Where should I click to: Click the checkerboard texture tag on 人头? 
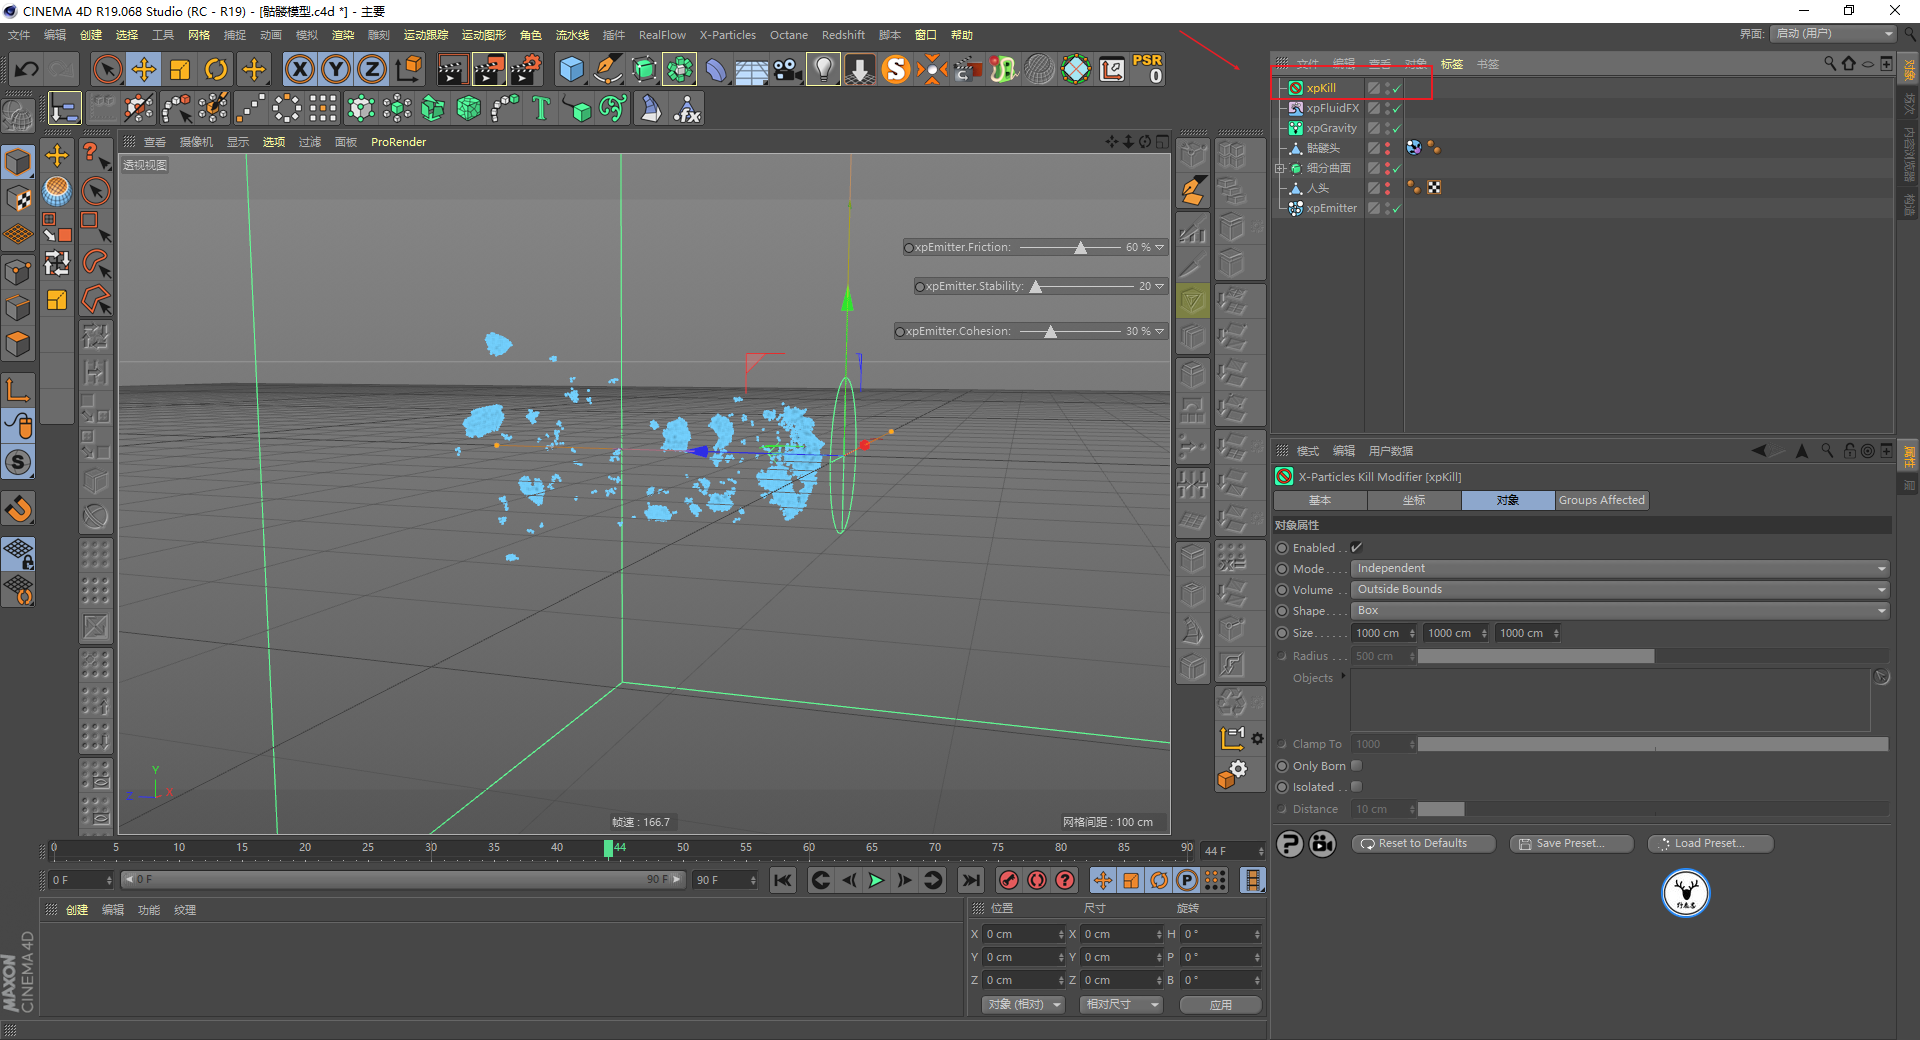1434,187
